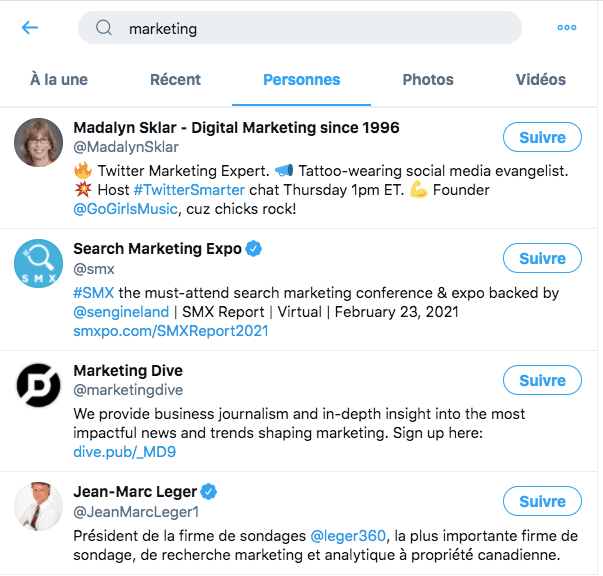Open the smxpo.com/SMXReport2021 link

pyautogui.click(x=171, y=331)
